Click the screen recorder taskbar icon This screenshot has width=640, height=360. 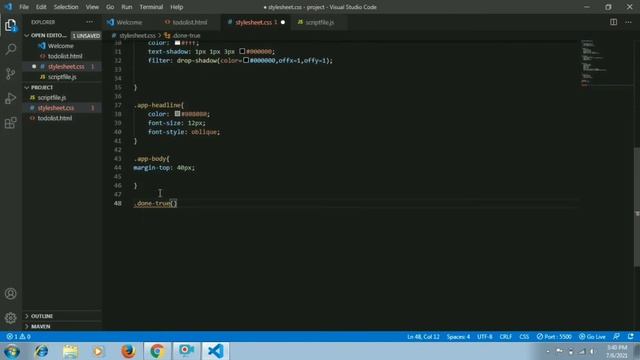click(186, 351)
